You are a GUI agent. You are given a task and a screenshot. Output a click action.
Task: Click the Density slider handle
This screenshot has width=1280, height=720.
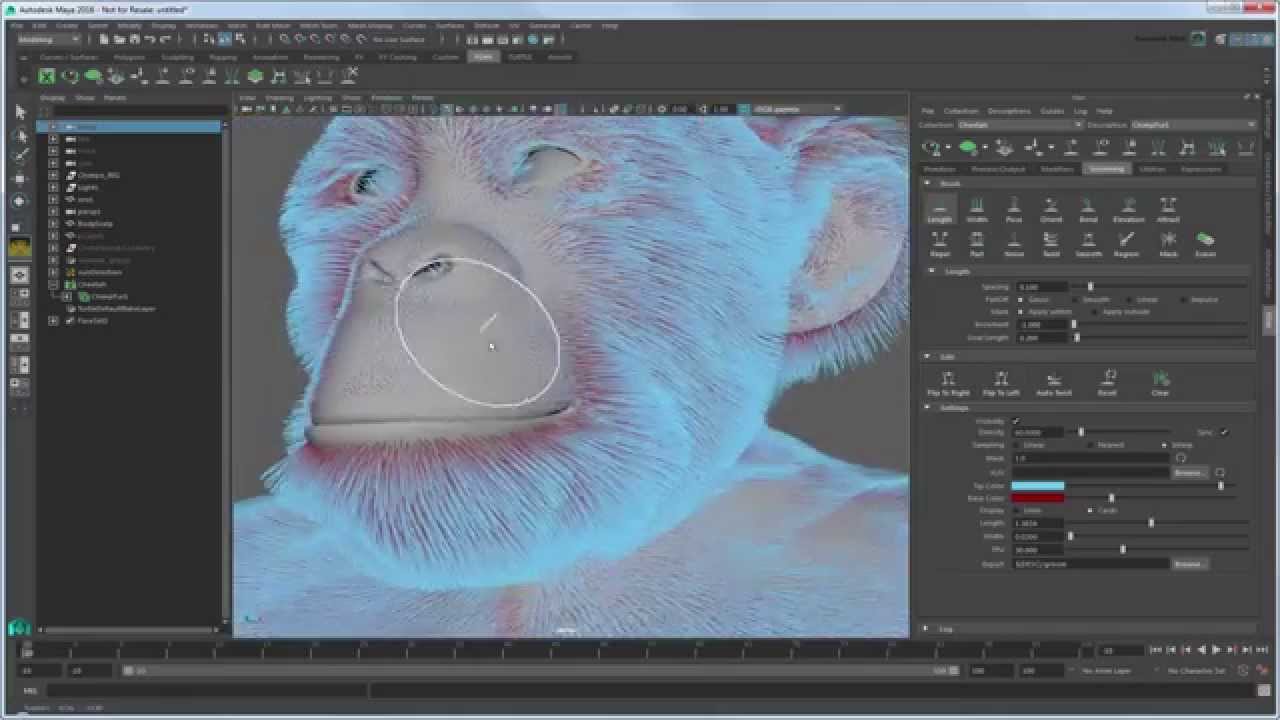(1081, 432)
